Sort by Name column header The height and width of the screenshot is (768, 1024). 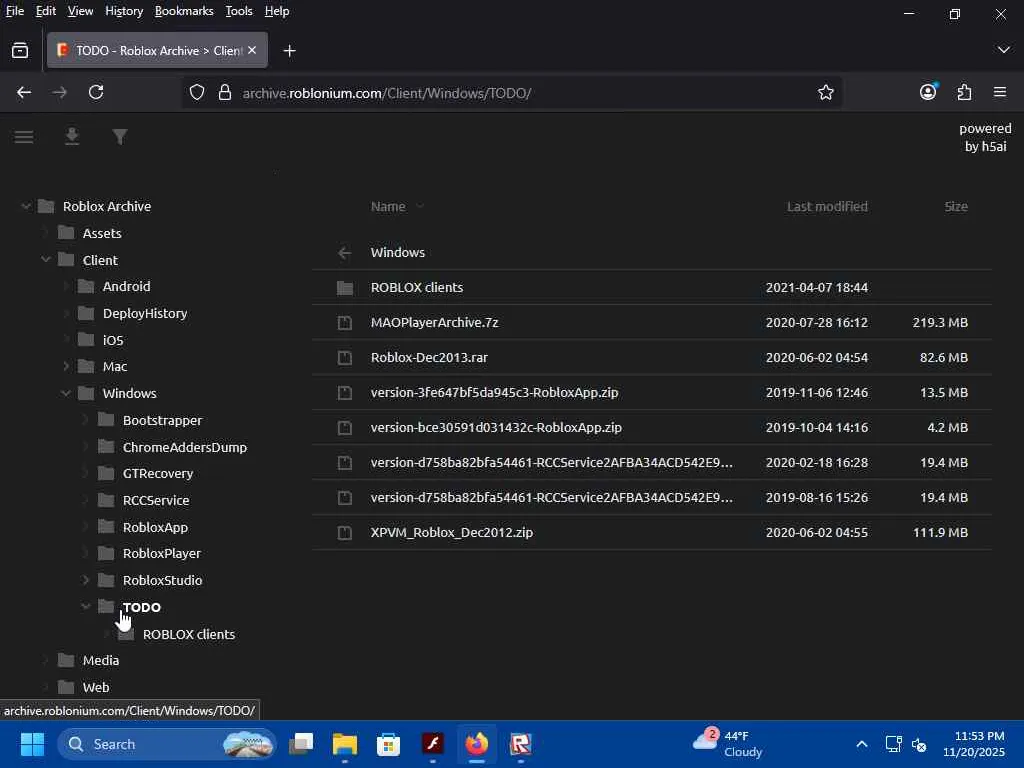(x=388, y=206)
